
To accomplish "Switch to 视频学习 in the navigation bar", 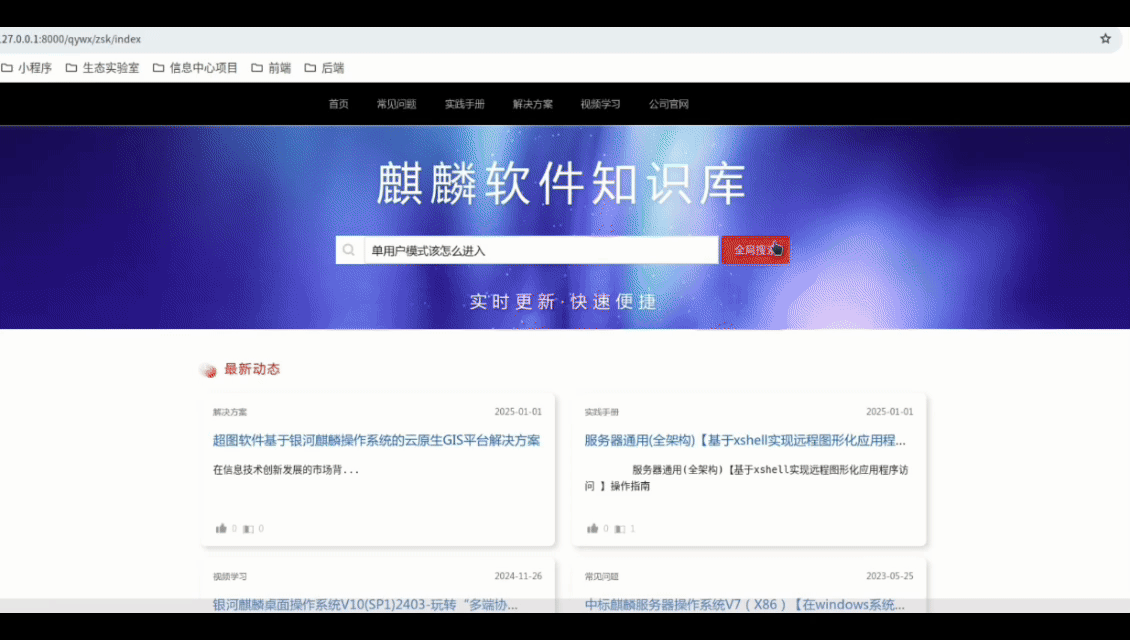I will (600, 105).
